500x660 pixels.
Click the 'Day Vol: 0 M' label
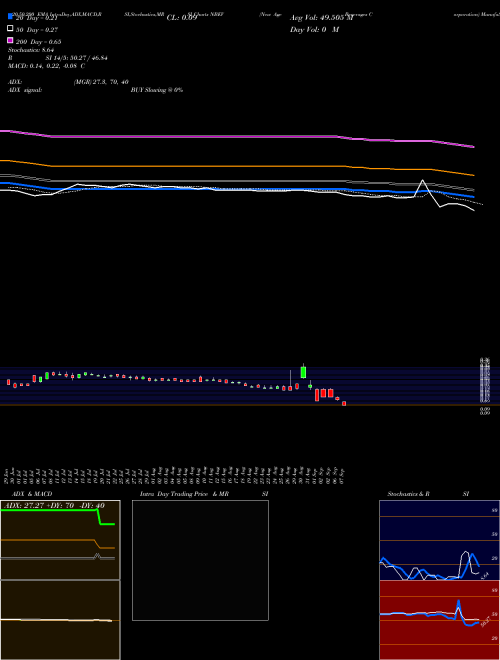click(314, 30)
